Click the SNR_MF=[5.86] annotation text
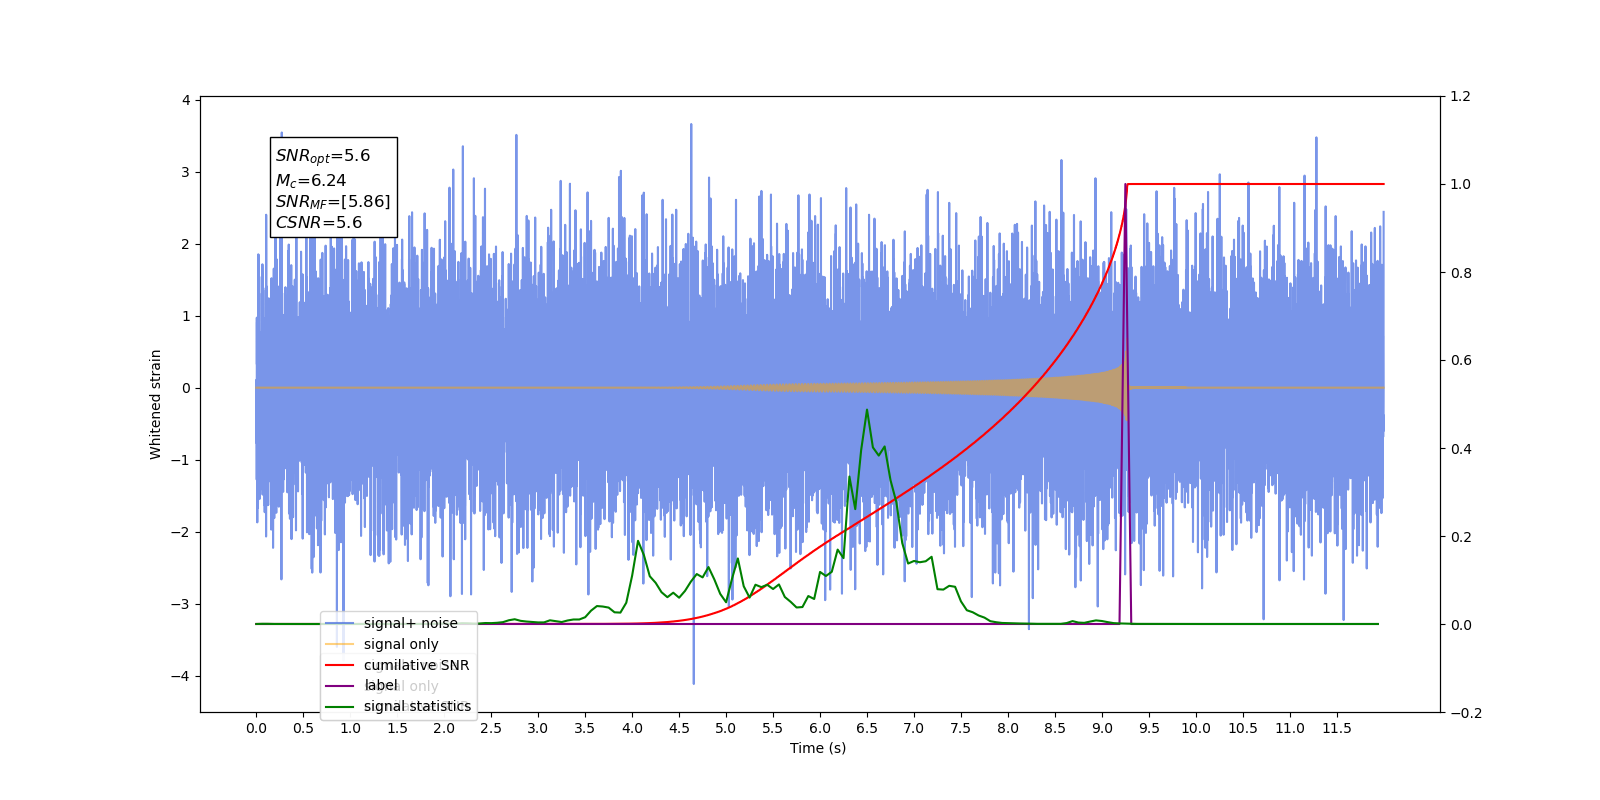 point(333,201)
